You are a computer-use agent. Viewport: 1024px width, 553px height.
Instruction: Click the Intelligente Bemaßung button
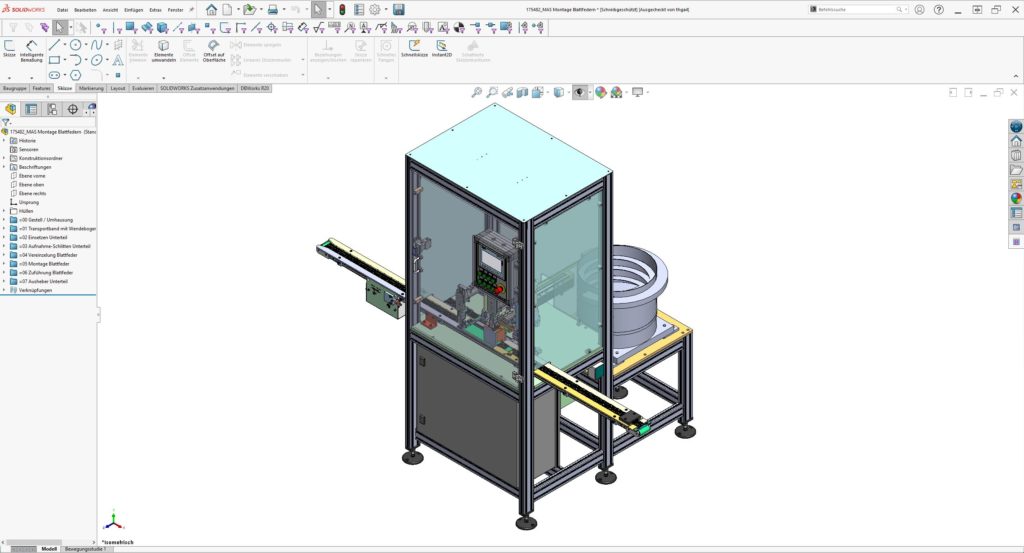pyautogui.click(x=31, y=51)
